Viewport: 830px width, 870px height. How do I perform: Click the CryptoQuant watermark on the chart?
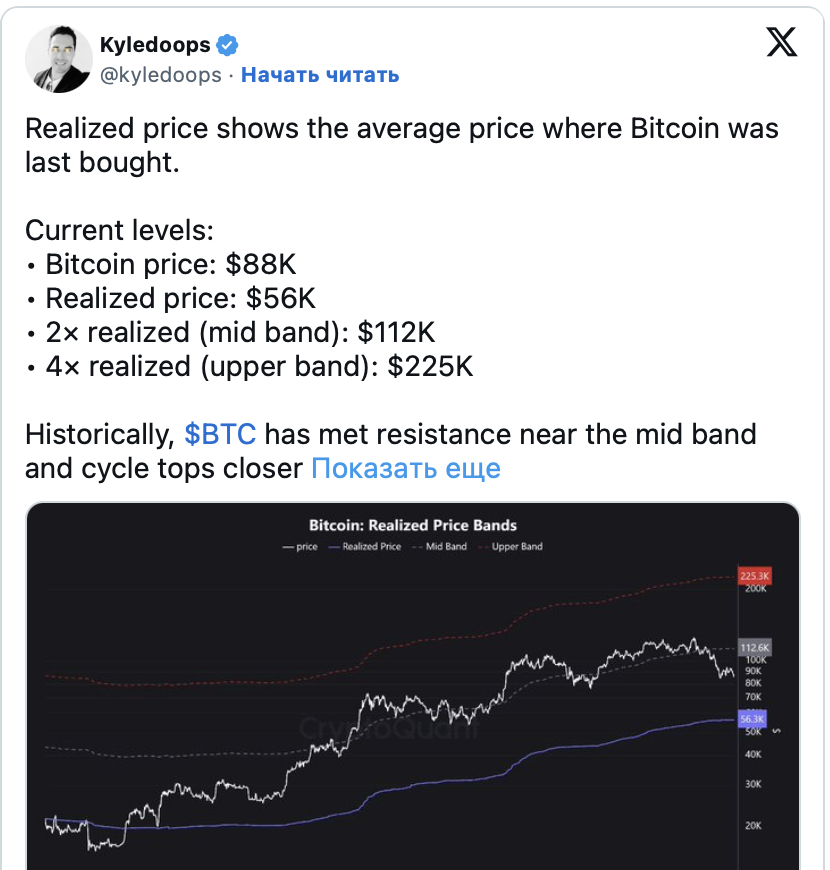point(390,729)
